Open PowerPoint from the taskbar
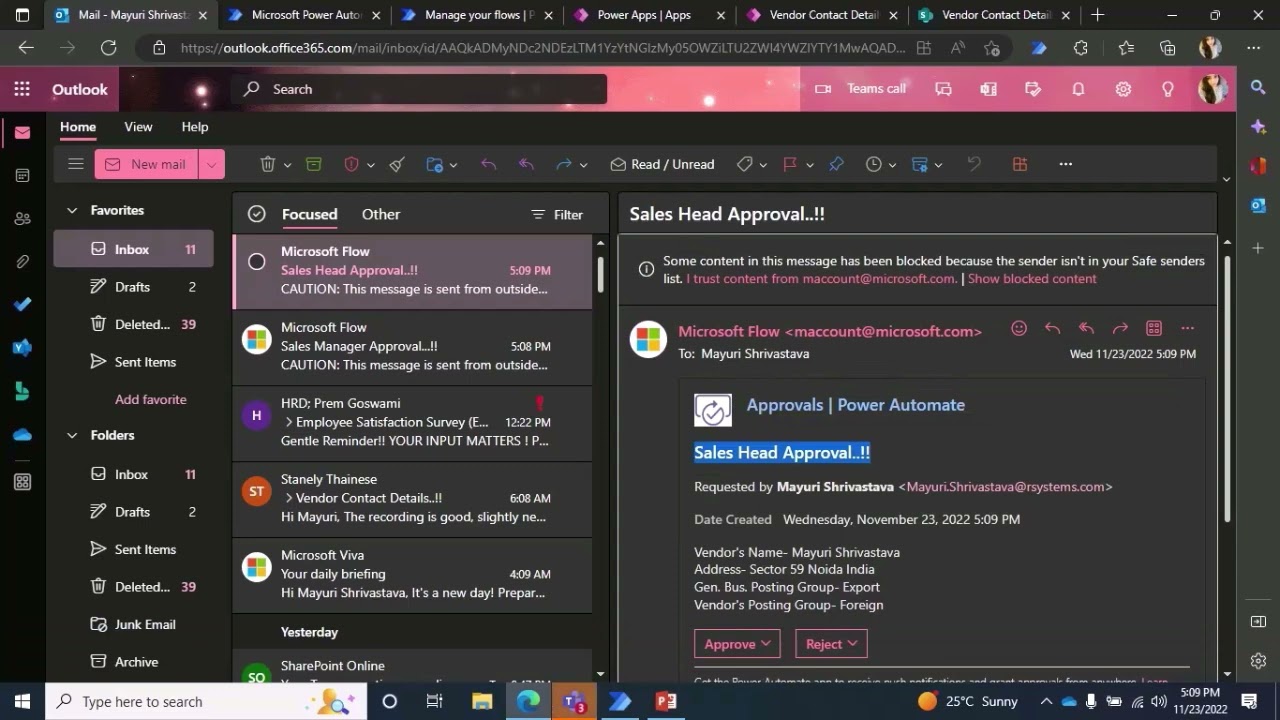 click(665, 701)
